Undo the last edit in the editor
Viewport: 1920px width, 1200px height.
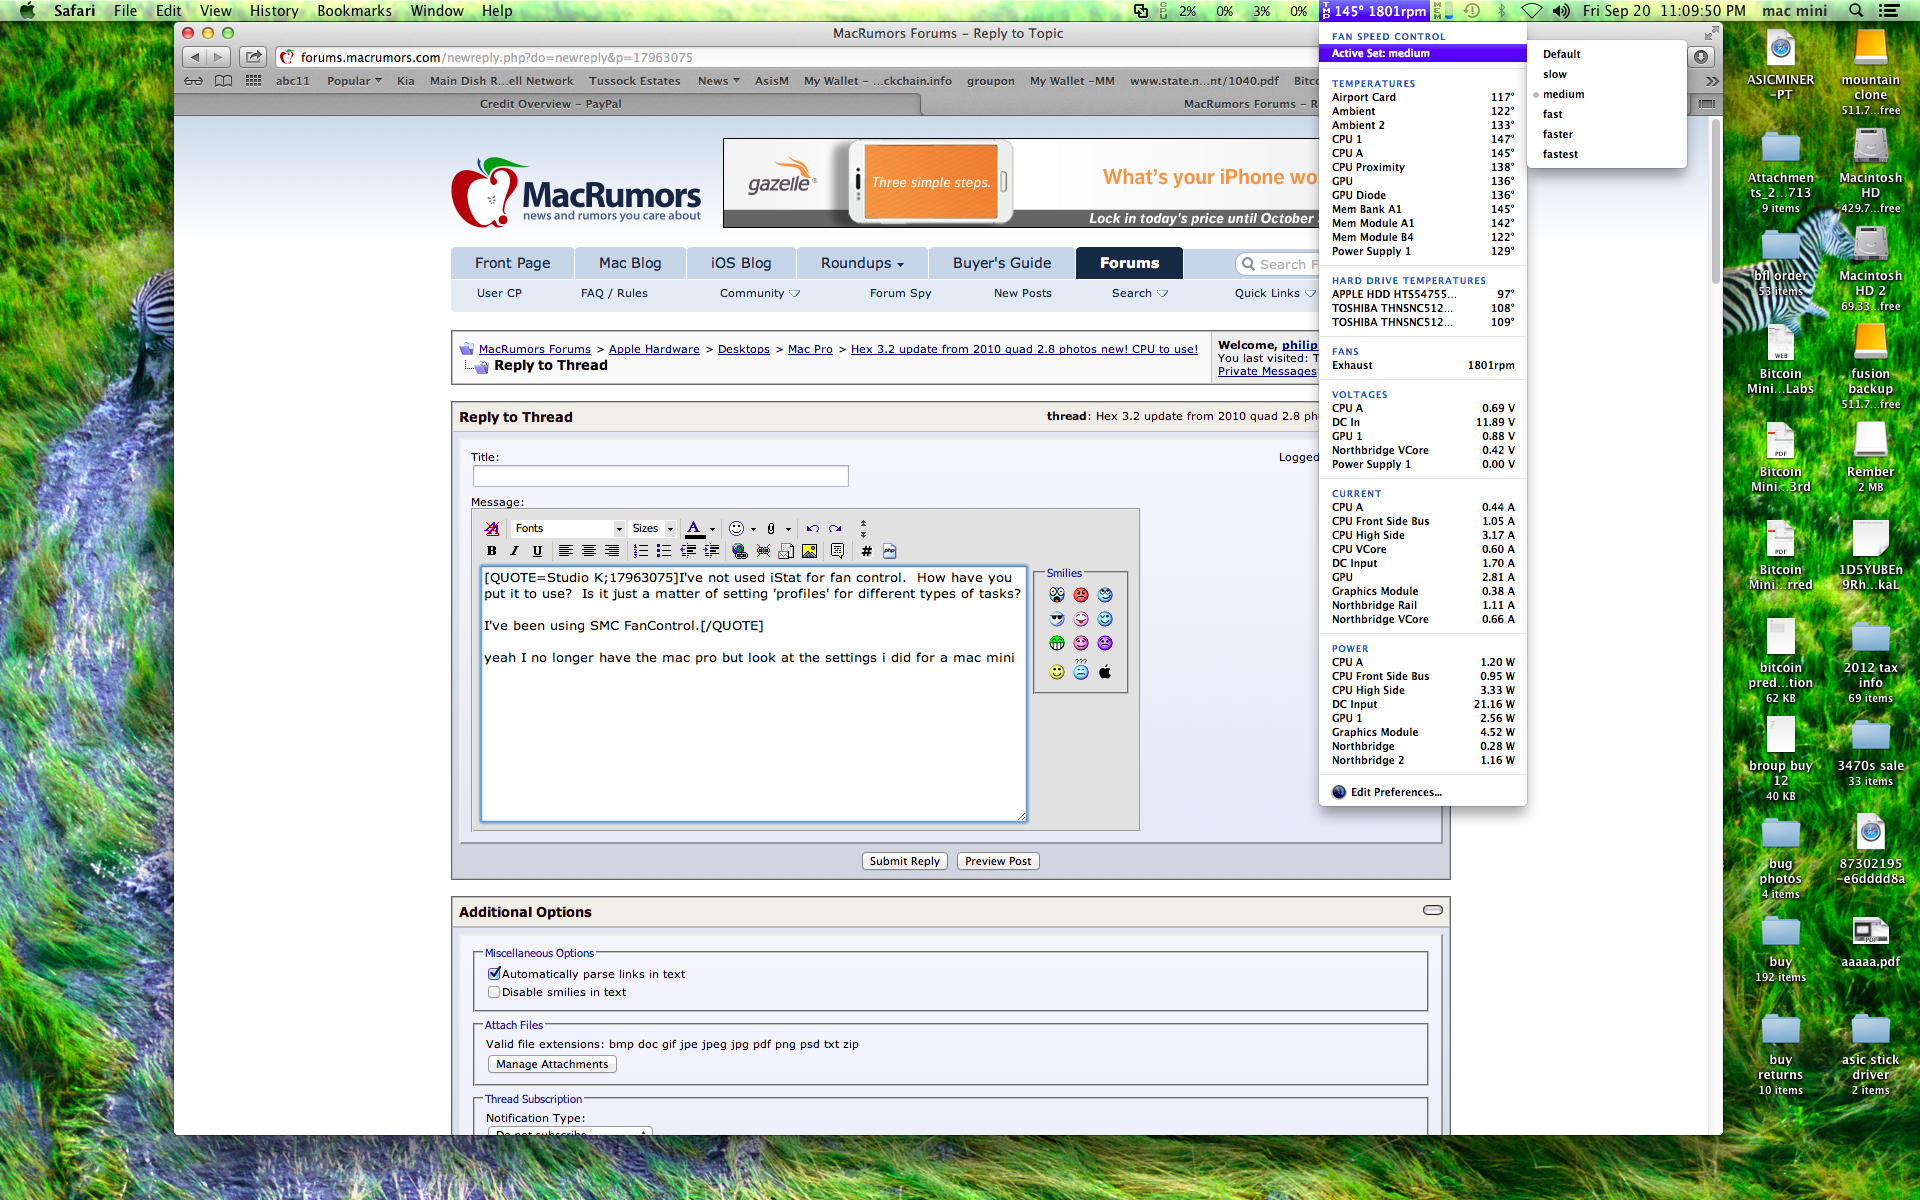[812, 528]
